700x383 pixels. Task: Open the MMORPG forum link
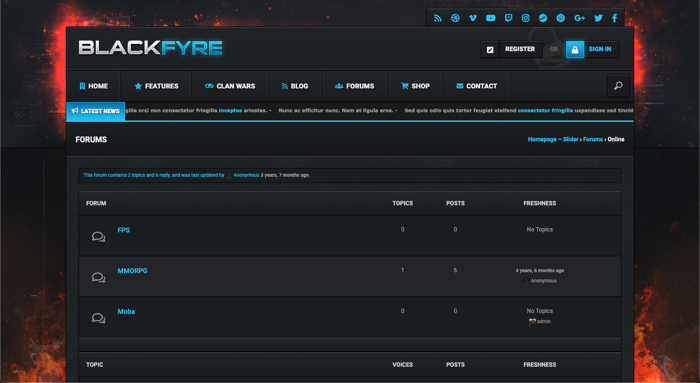coord(132,271)
